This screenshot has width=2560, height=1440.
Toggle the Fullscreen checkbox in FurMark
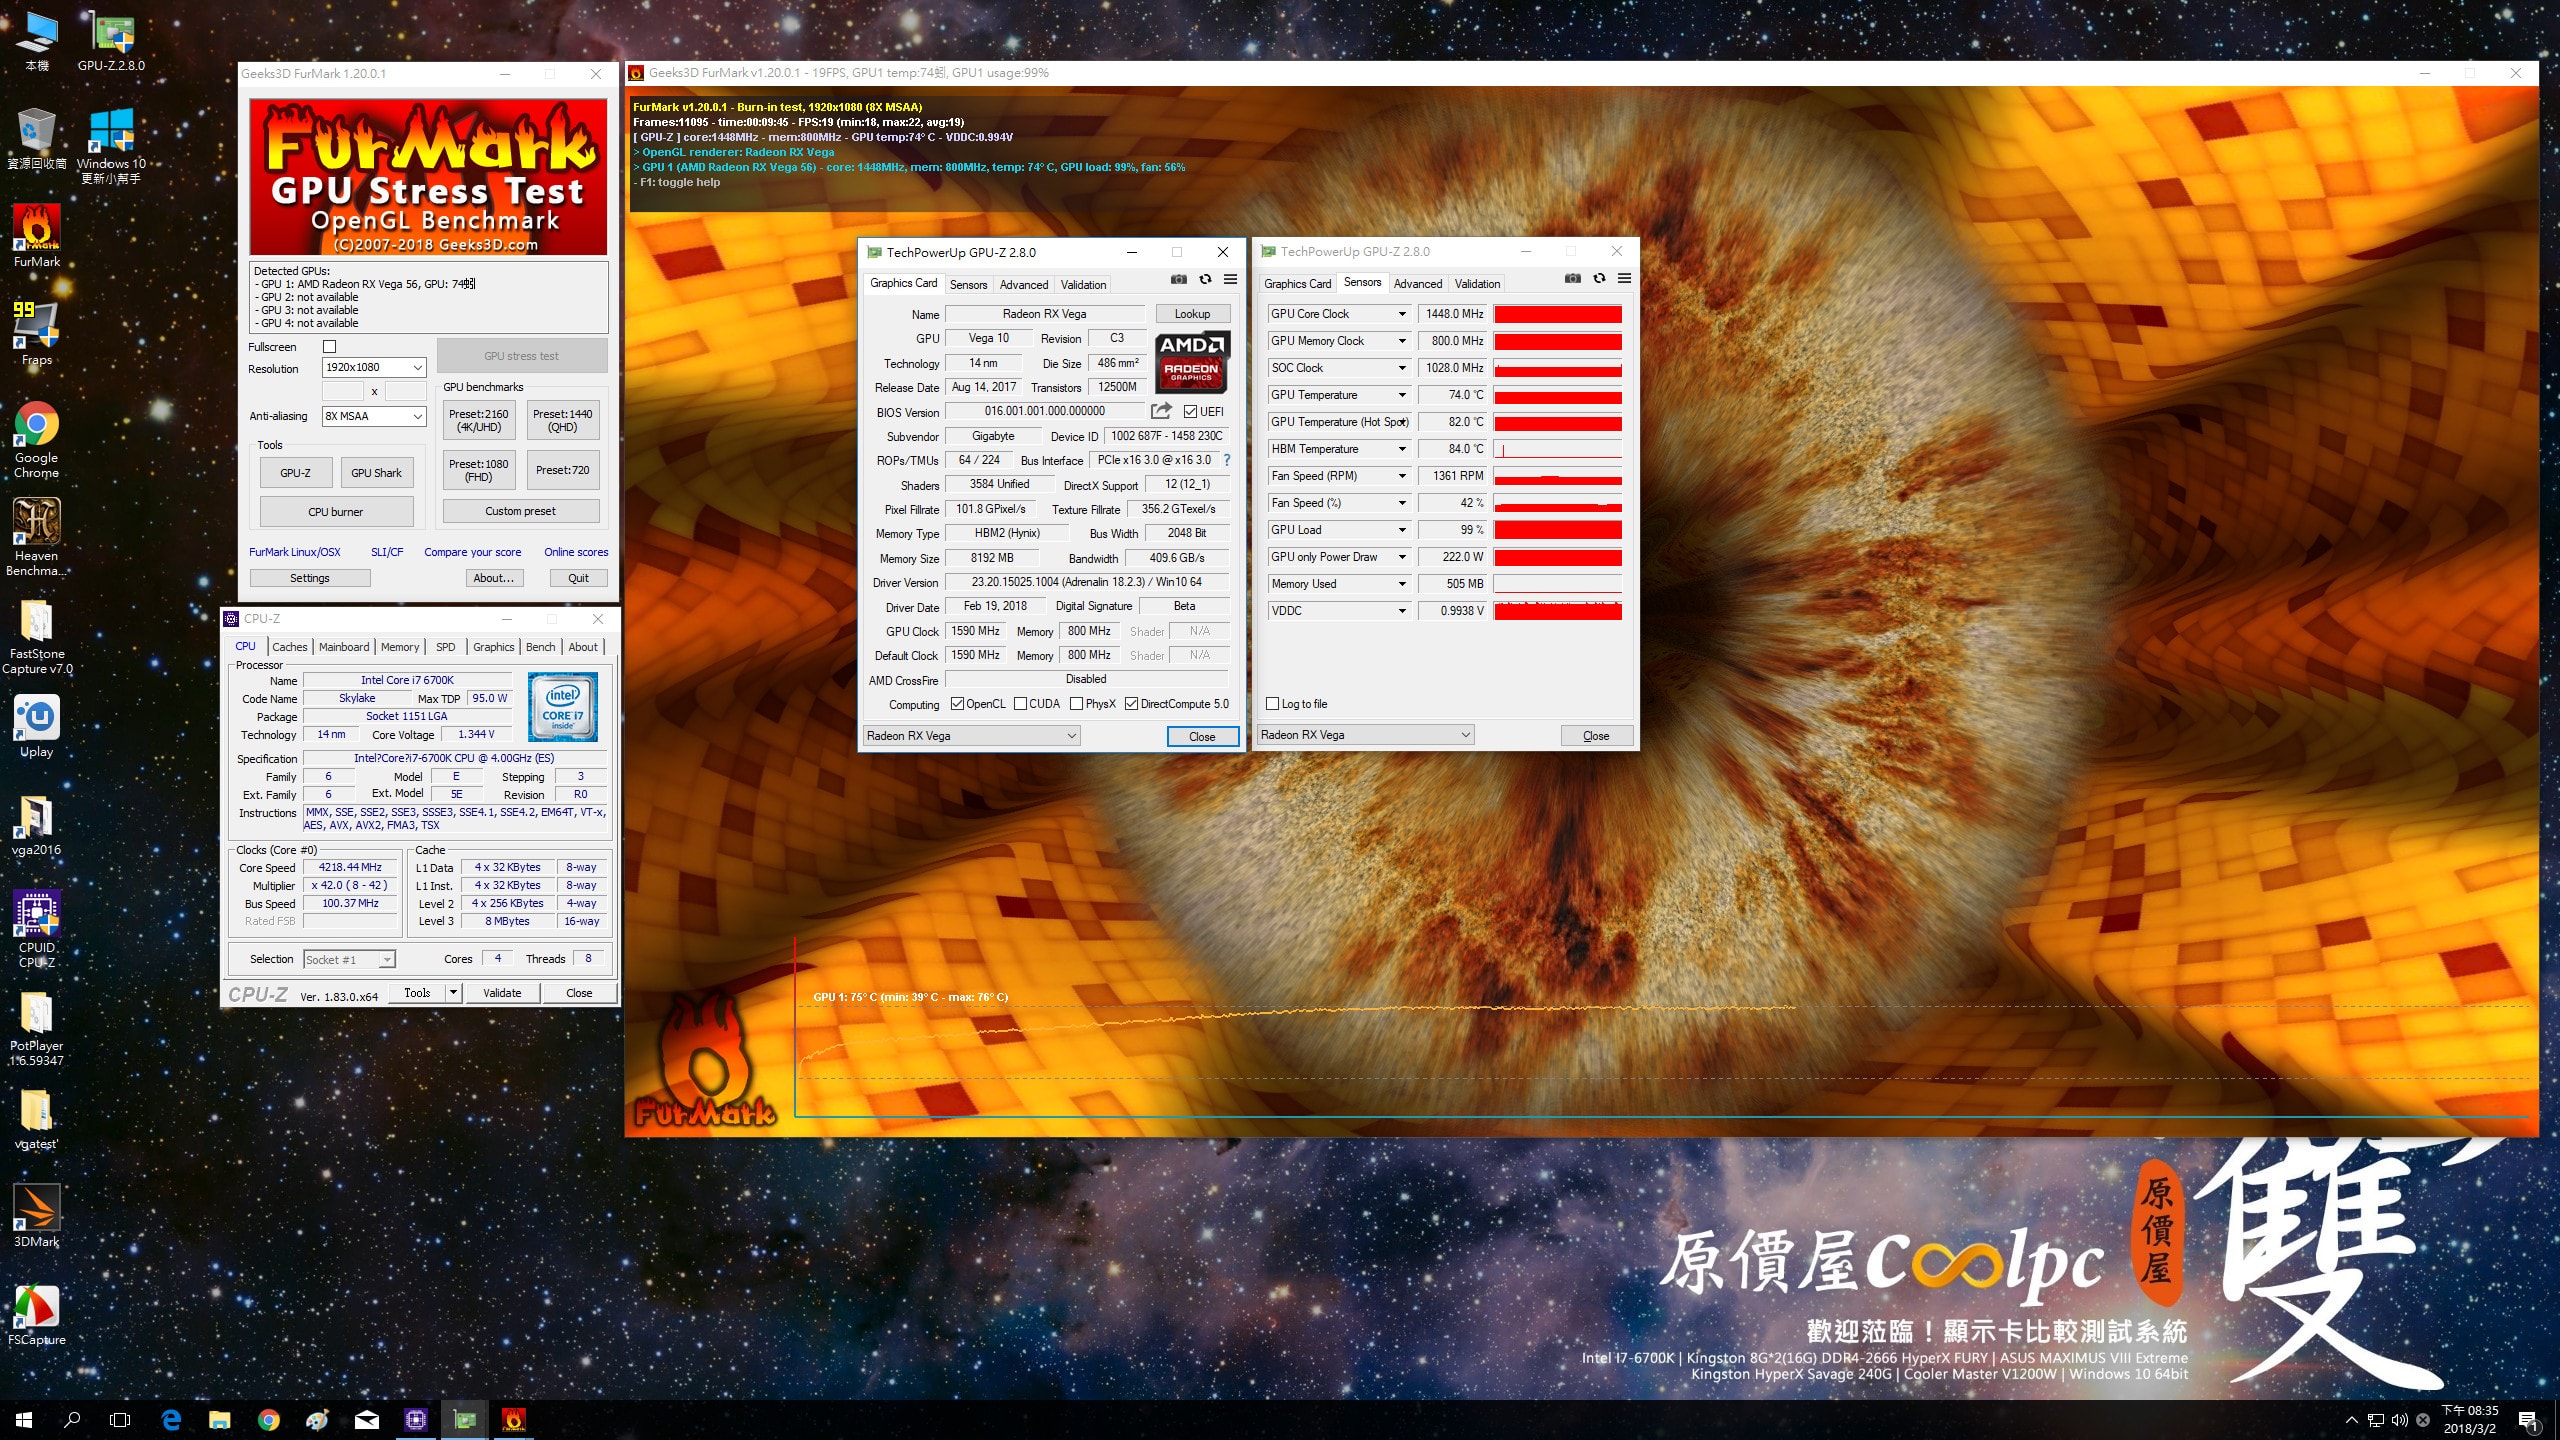coord(330,346)
